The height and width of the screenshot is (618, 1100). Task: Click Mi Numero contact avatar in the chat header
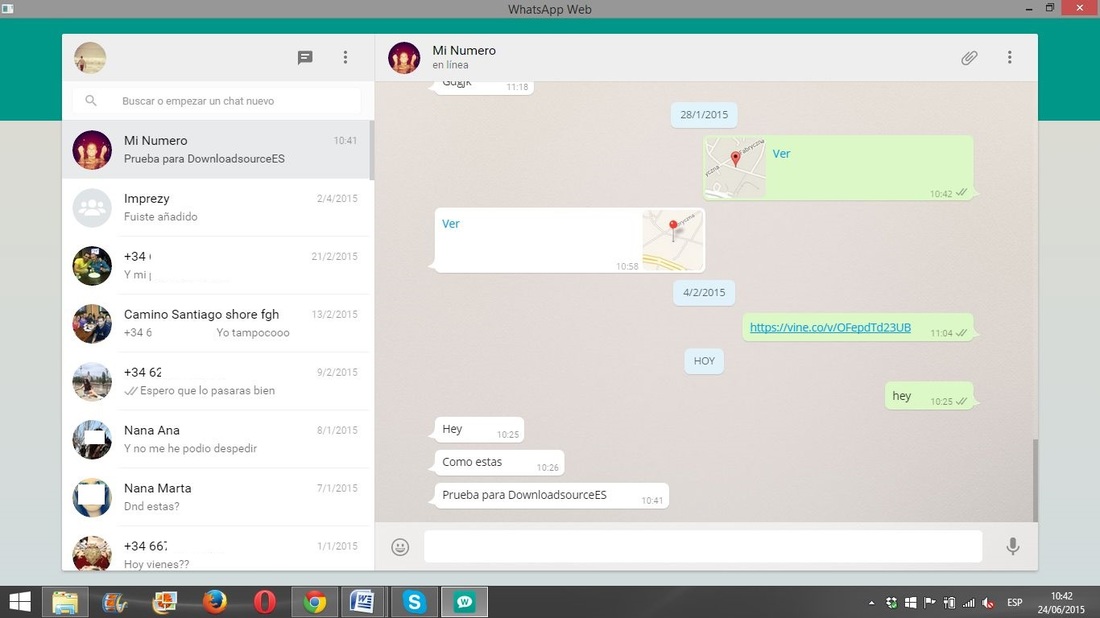[x=404, y=58]
